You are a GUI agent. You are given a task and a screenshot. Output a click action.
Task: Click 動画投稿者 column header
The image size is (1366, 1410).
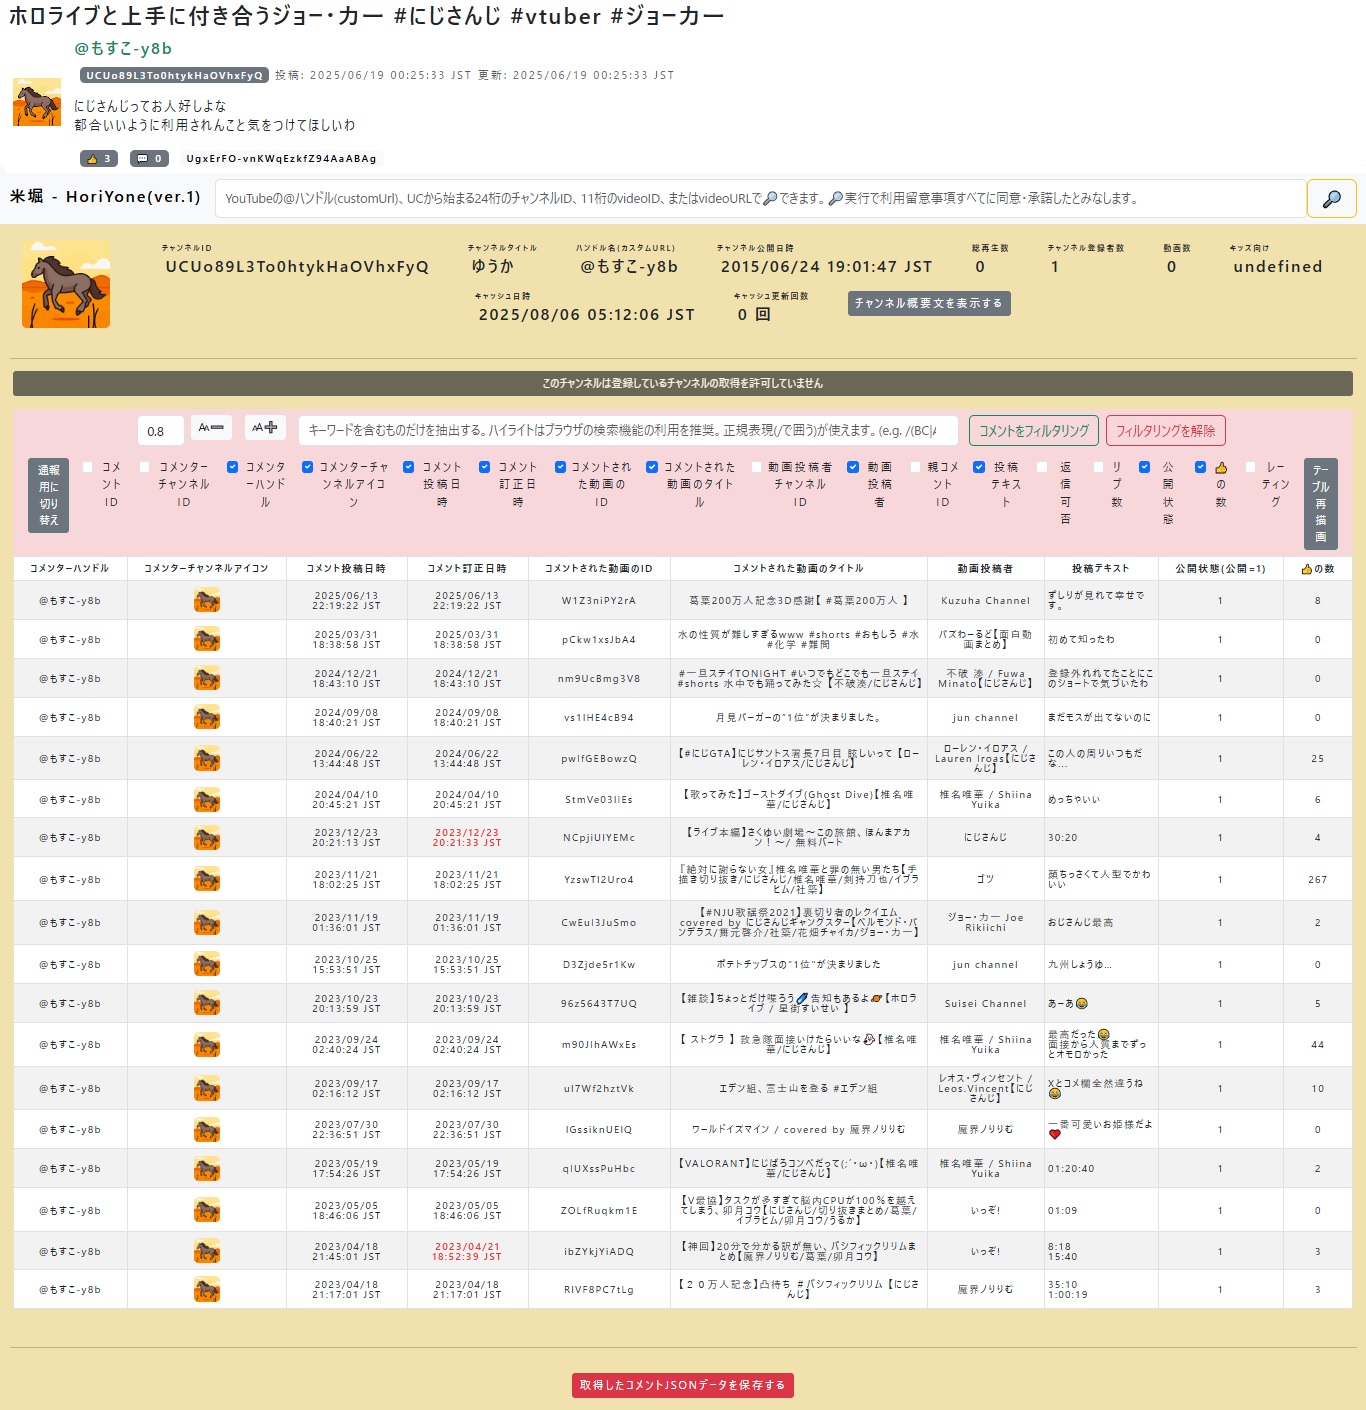pos(985,568)
